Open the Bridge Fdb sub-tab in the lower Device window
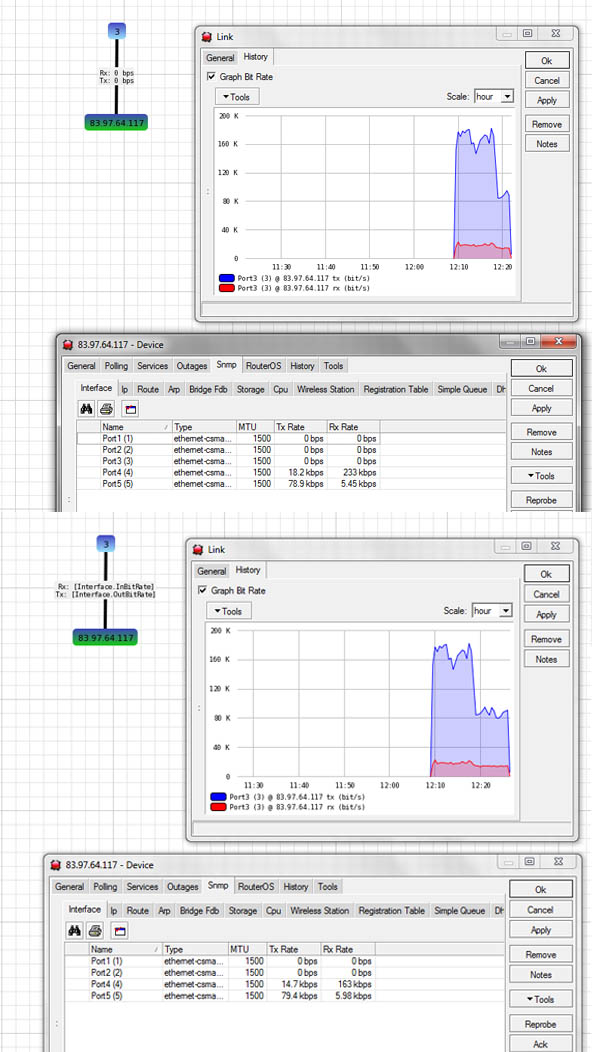 [x=199, y=910]
